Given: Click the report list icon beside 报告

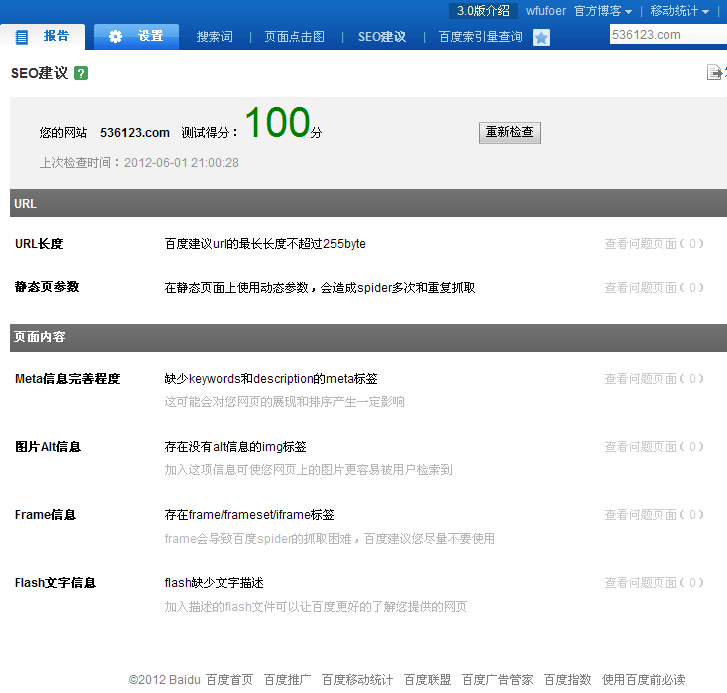Looking at the screenshot, I should (x=21, y=37).
